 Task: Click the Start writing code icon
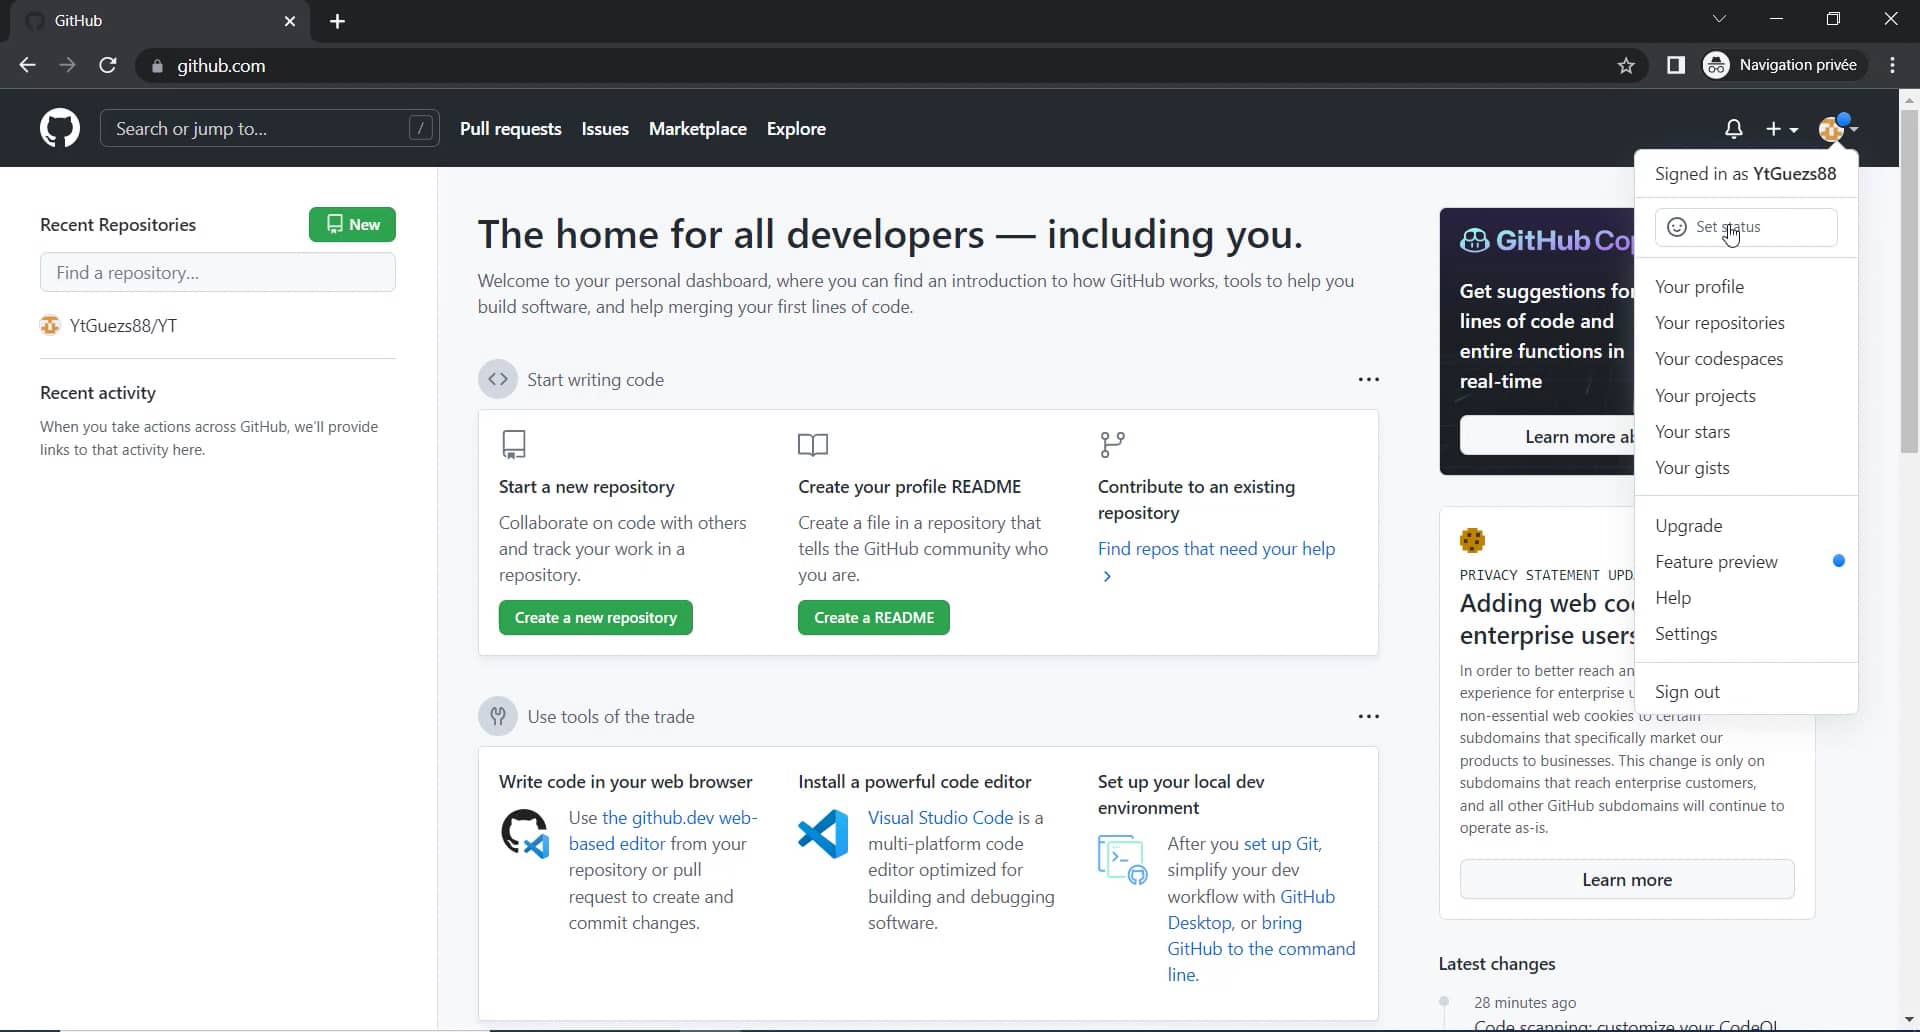(498, 380)
